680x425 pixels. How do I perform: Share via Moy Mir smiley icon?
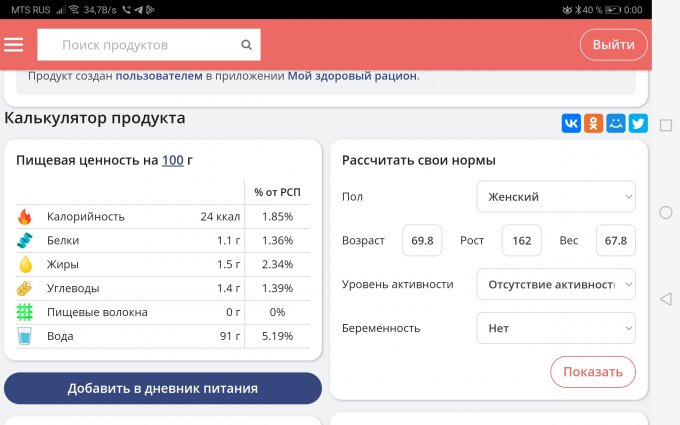coord(616,123)
